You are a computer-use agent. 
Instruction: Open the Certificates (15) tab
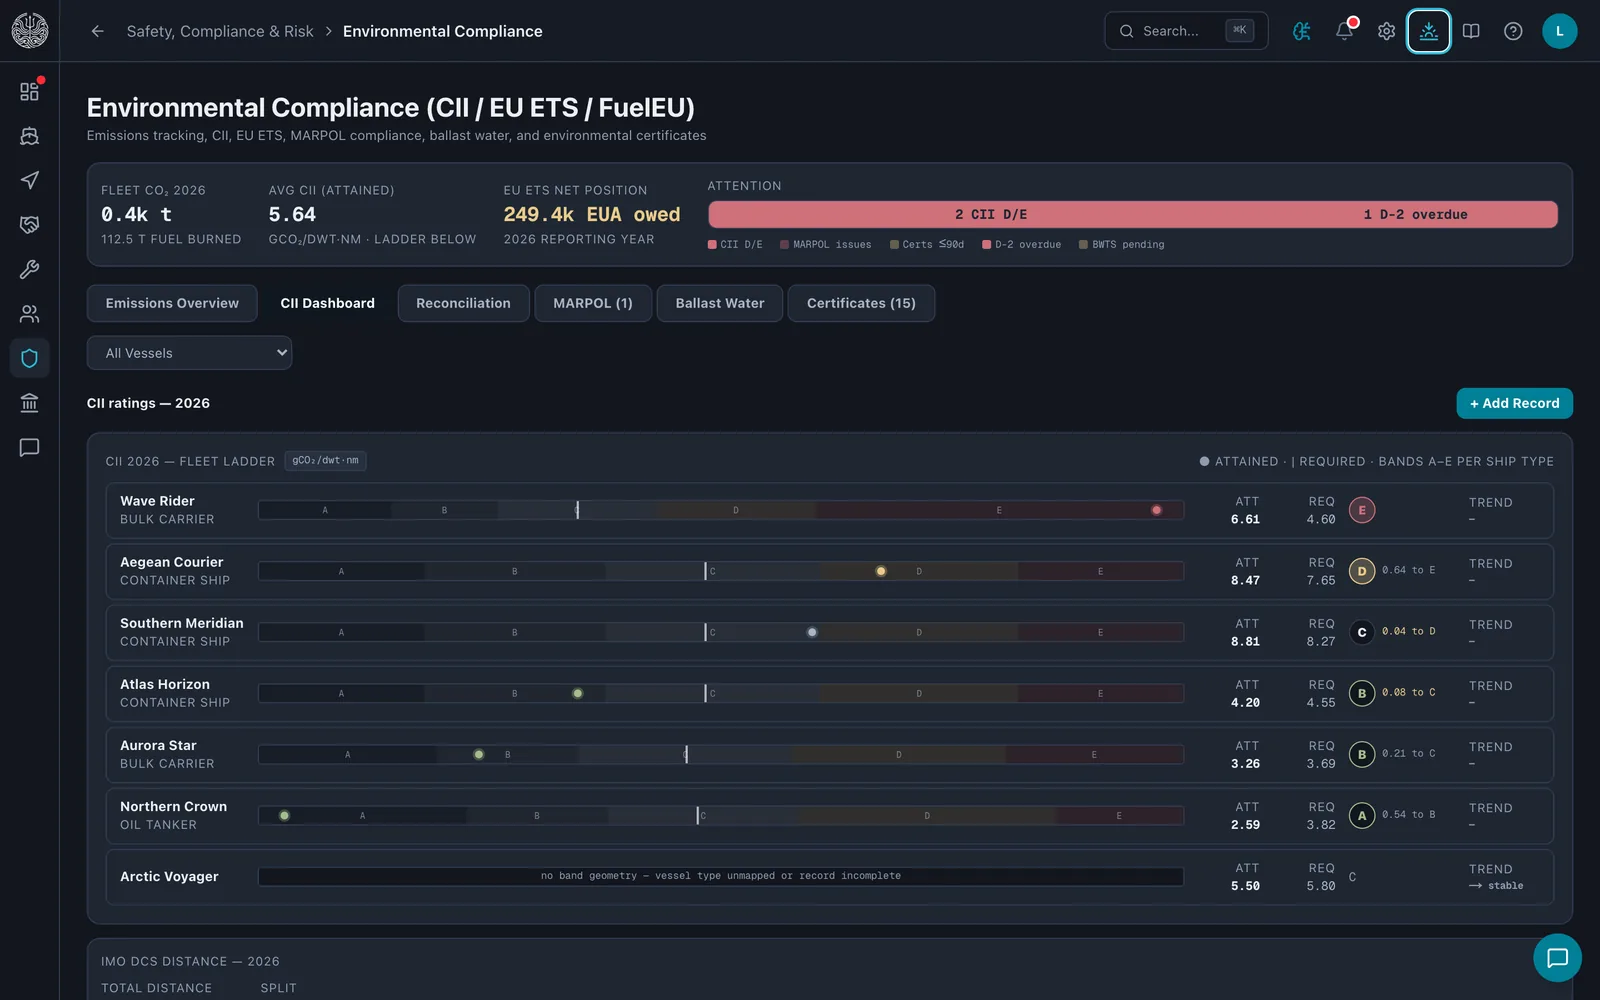pos(861,303)
